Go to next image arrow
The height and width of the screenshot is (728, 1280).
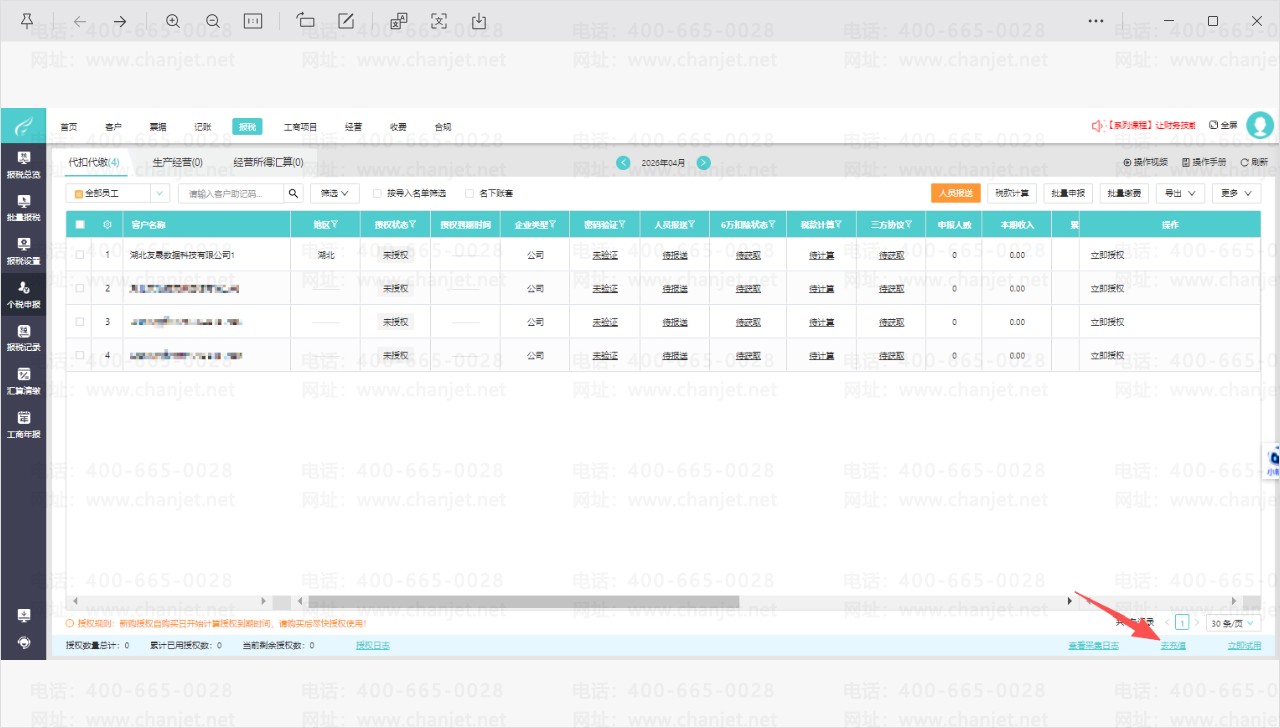pyautogui.click(x=119, y=21)
